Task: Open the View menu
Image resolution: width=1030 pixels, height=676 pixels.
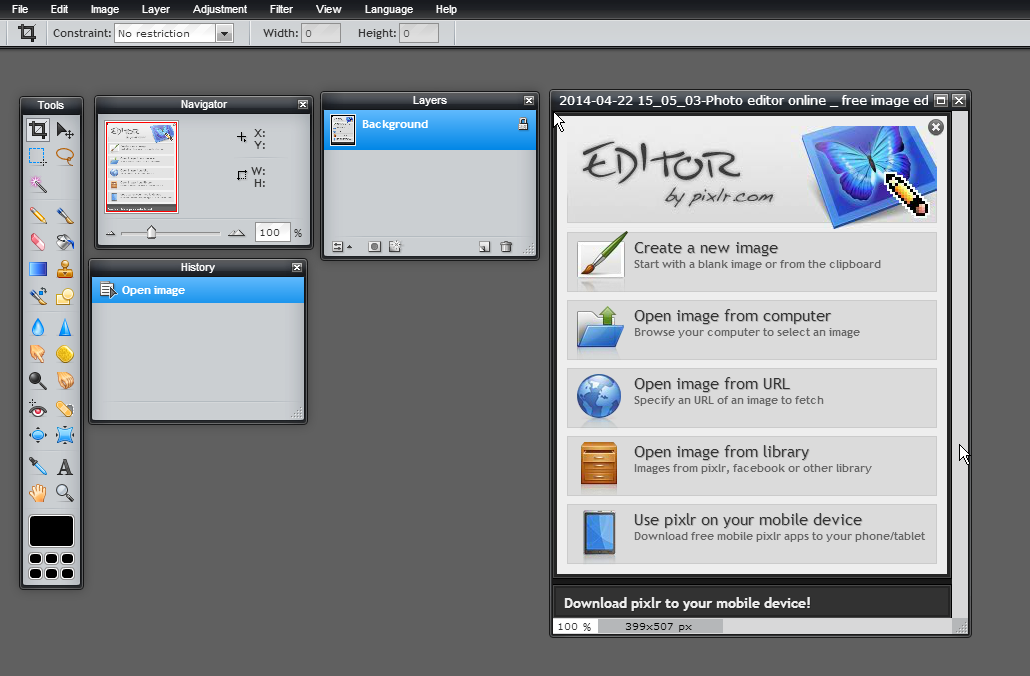Action: 328,9
